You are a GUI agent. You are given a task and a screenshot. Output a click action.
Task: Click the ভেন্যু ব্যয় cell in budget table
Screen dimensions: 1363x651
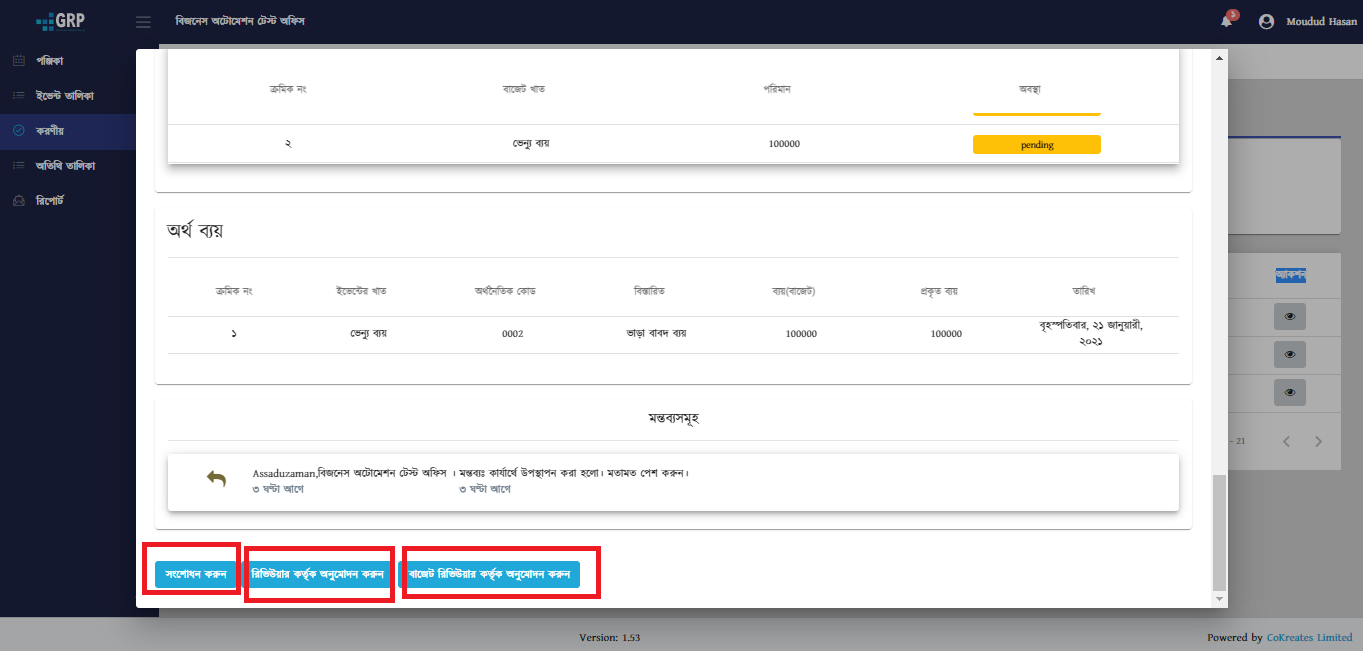click(530, 144)
